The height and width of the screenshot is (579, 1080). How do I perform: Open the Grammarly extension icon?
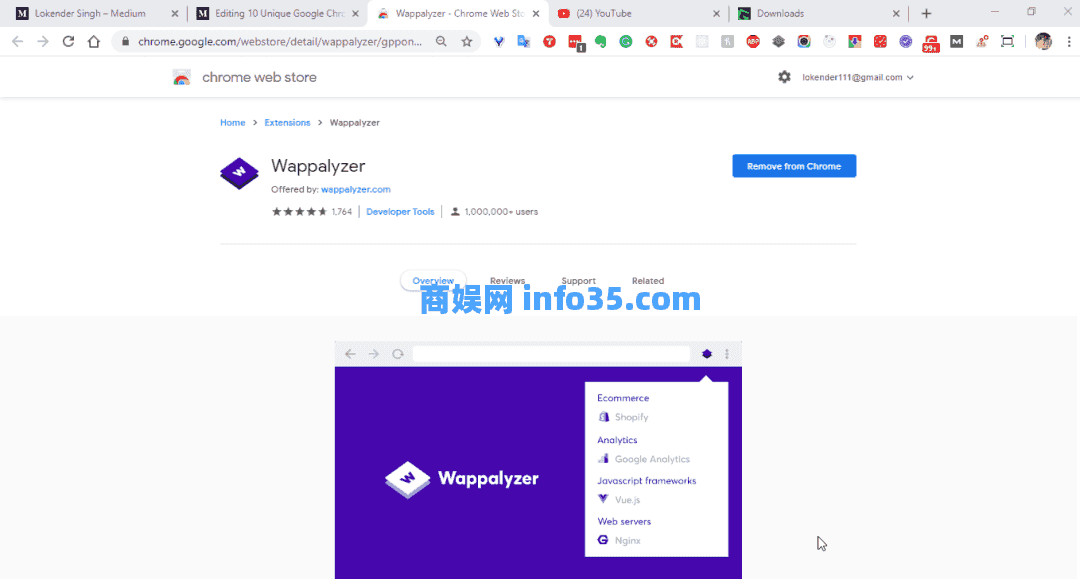click(x=625, y=41)
